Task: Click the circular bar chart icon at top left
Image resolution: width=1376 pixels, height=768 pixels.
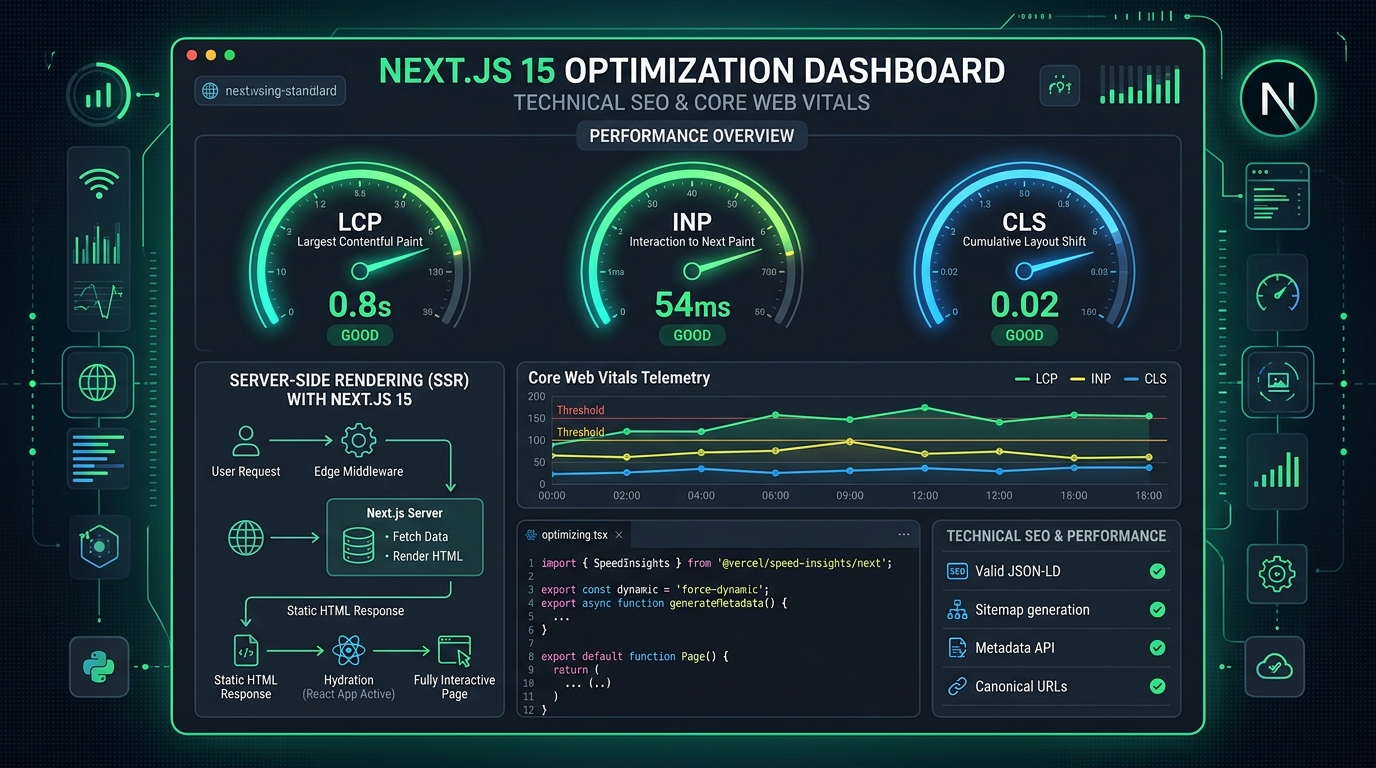Action: point(98,95)
